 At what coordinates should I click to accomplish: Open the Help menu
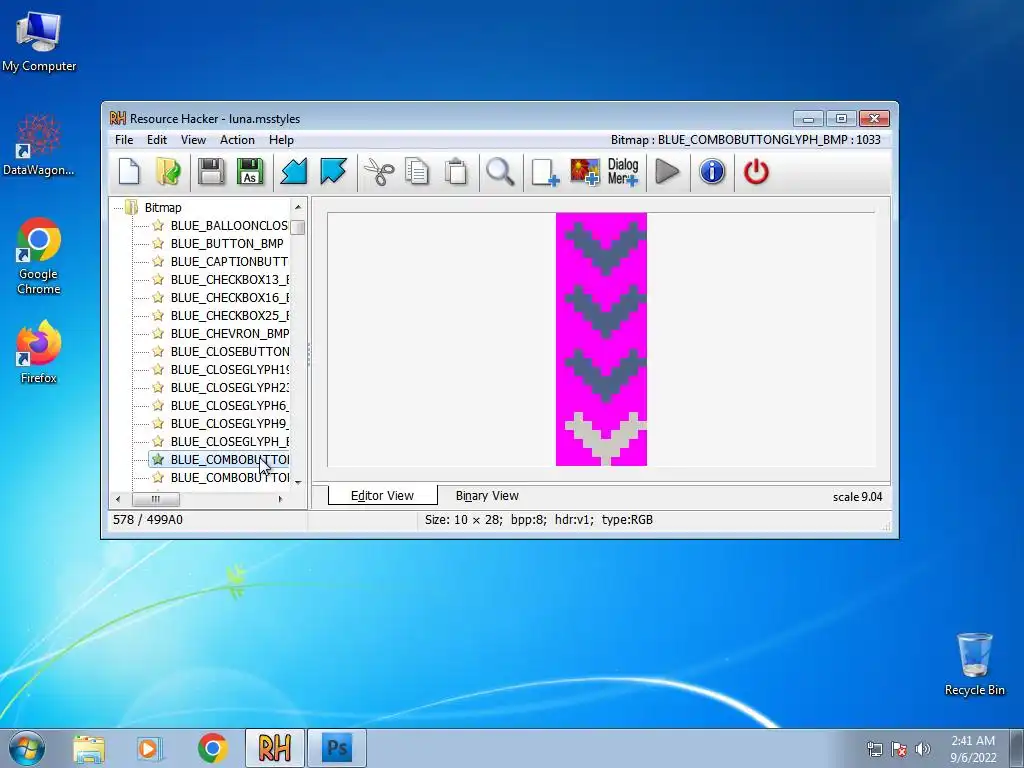(x=281, y=140)
